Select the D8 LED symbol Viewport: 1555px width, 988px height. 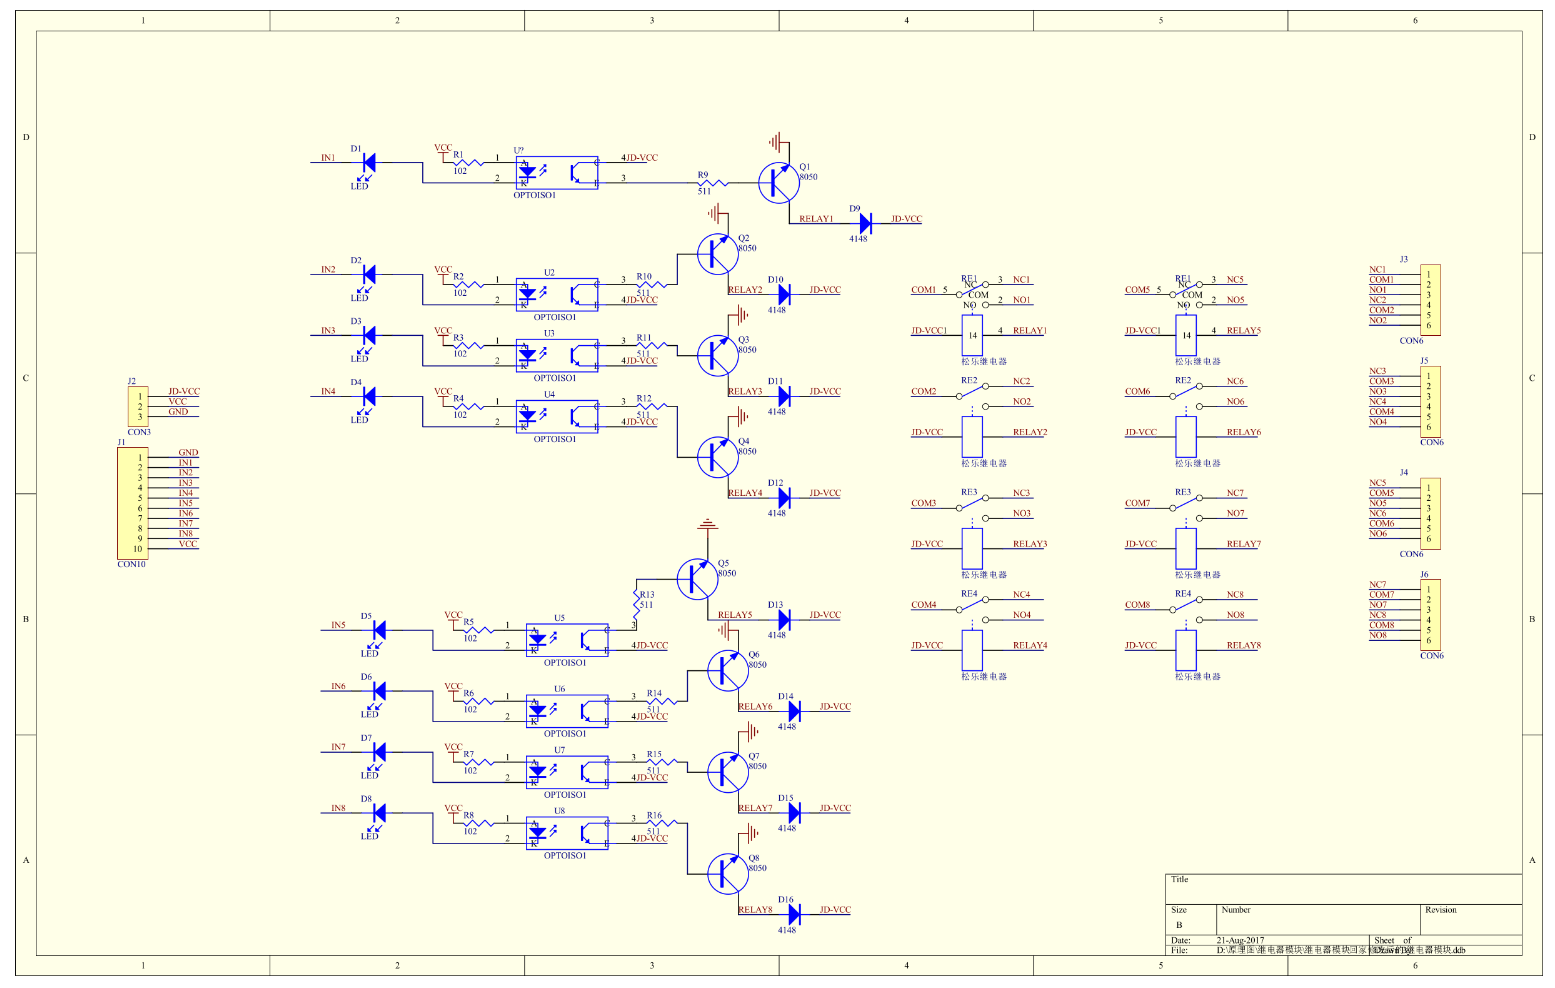pyautogui.click(x=378, y=814)
